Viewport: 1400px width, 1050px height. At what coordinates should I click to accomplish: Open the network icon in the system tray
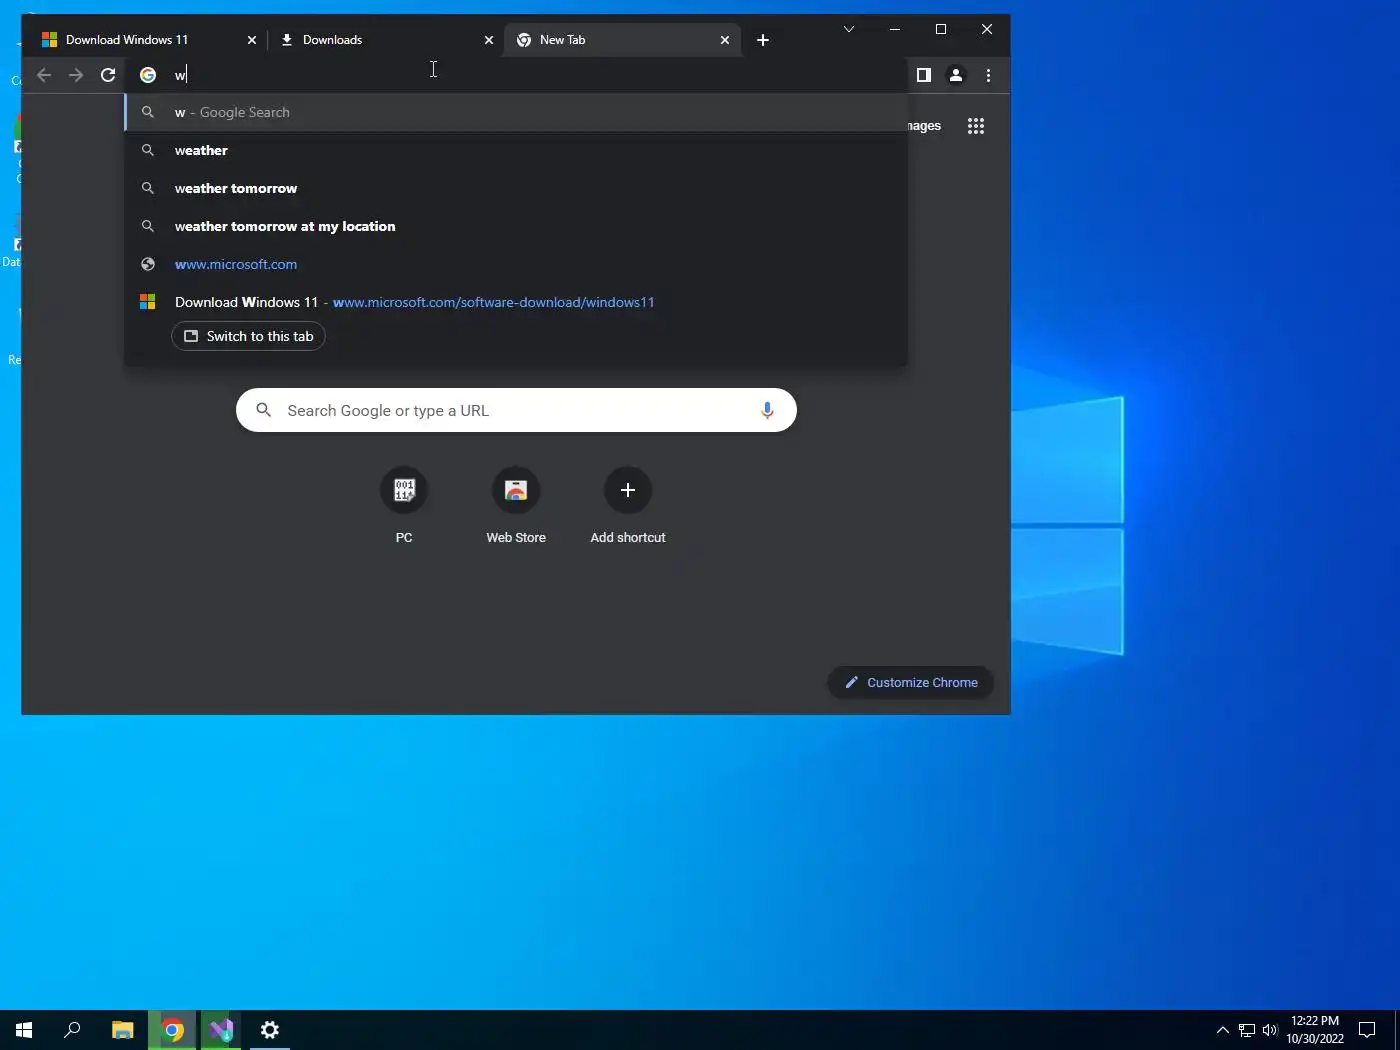tap(1247, 1030)
